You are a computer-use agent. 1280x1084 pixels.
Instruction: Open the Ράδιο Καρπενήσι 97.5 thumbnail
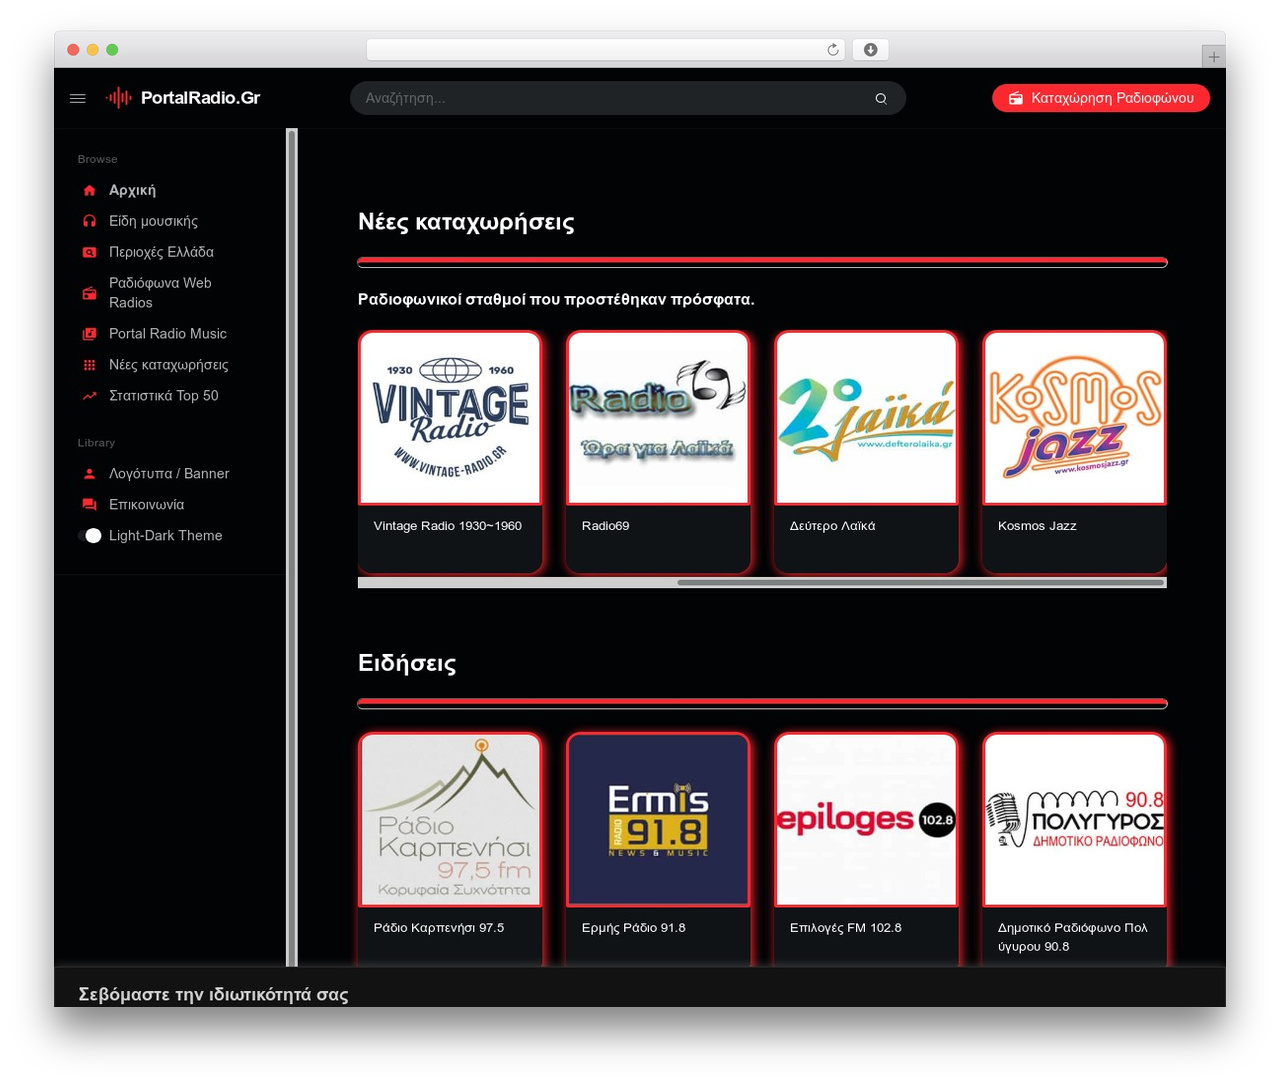tap(450, 820)
